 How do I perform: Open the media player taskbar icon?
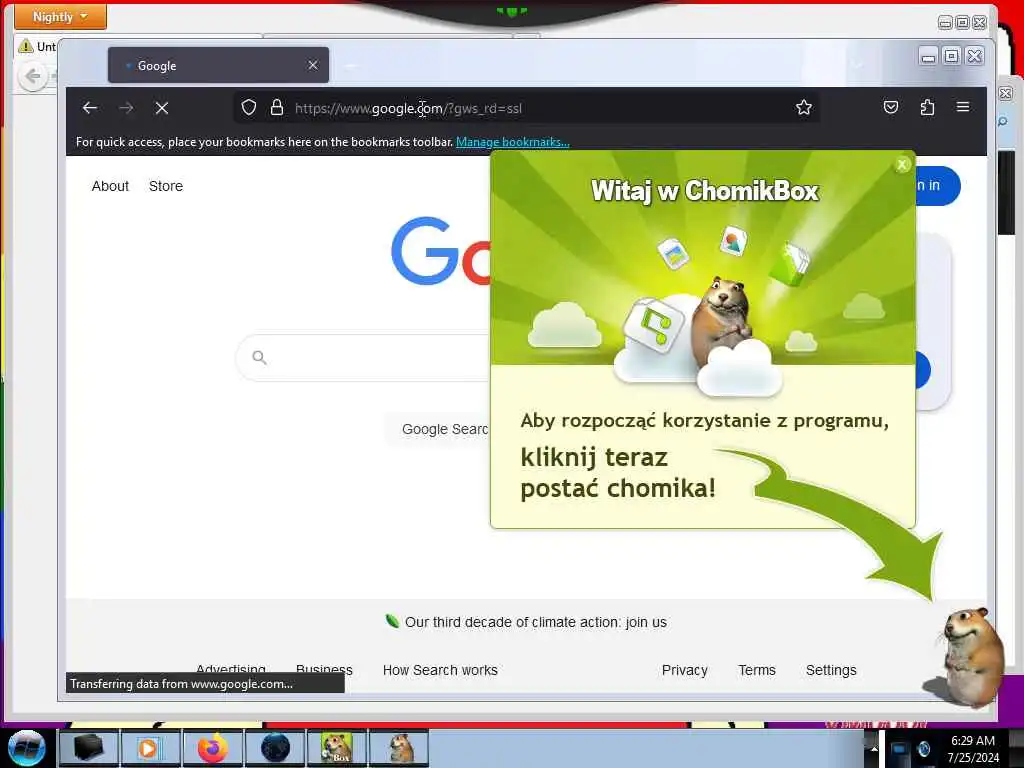pyautogui.click(x=149, y=748)
